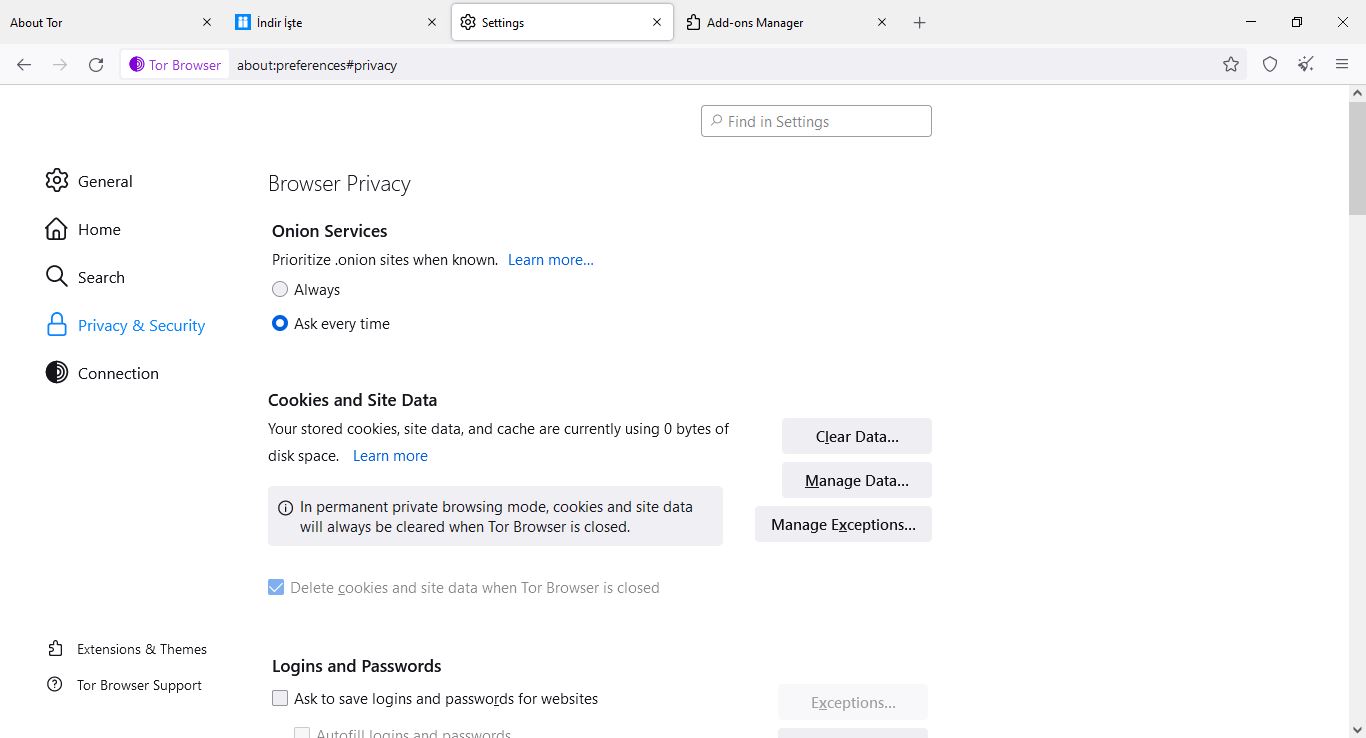Minimize the browser window

pos(1251,22)
